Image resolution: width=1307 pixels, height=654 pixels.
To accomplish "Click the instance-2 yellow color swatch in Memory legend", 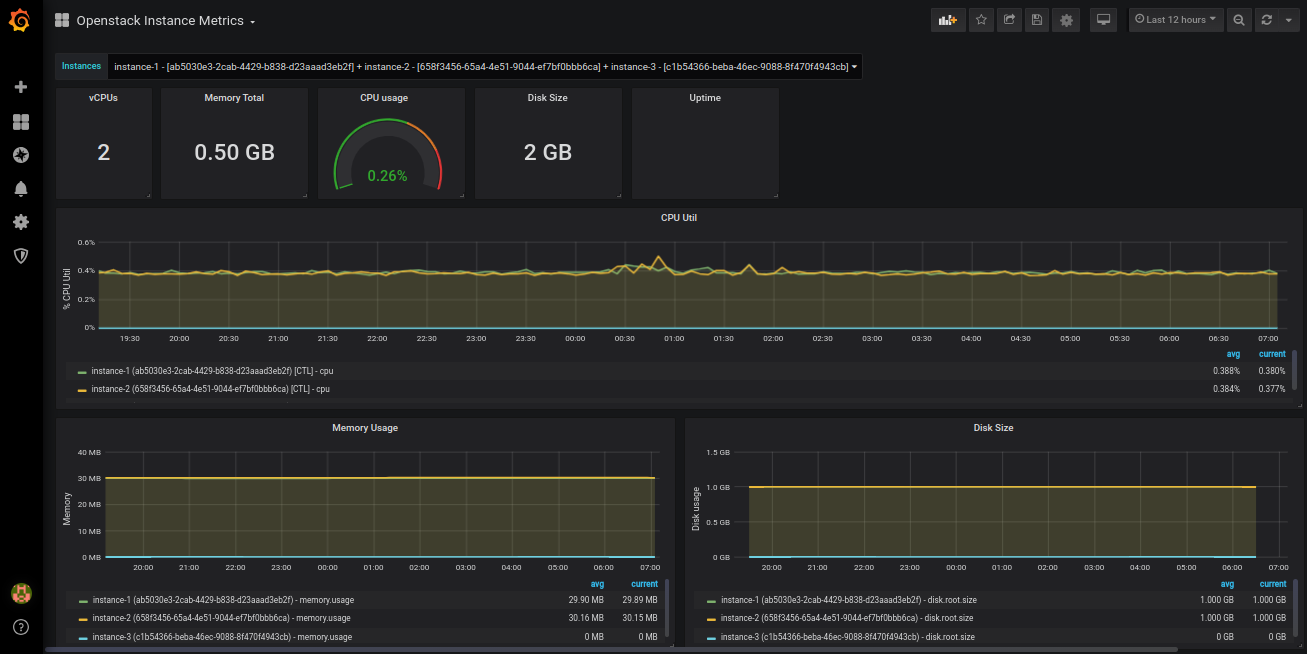I will 82,619.
